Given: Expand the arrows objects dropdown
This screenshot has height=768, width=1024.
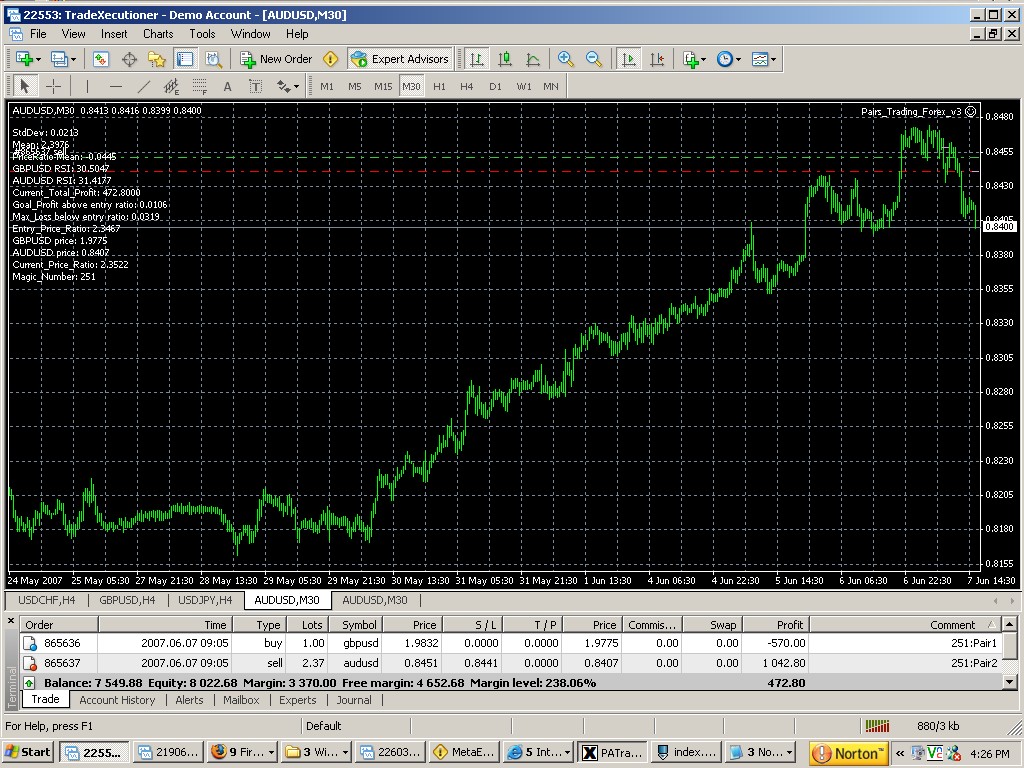Looking at the screenshot, I should [x=296, y=86].
